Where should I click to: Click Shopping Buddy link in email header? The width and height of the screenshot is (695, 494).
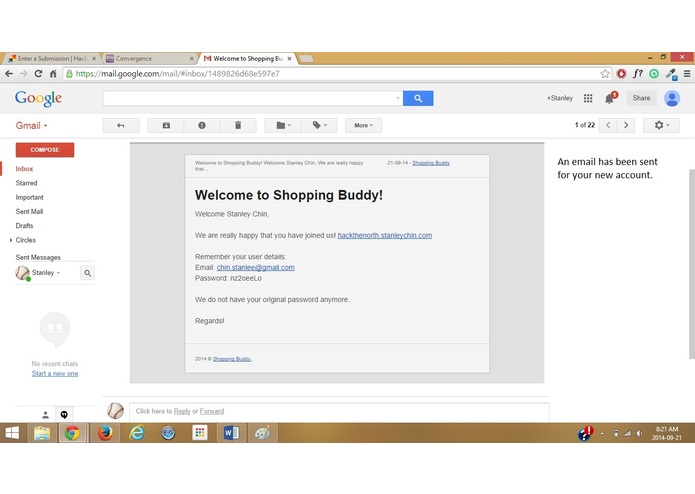coord(431,163)
